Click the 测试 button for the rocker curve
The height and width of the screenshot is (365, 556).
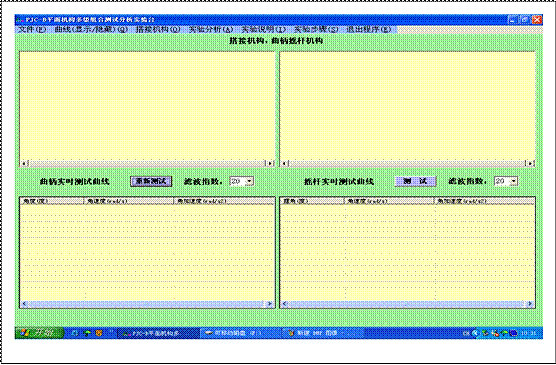(415, 181)
